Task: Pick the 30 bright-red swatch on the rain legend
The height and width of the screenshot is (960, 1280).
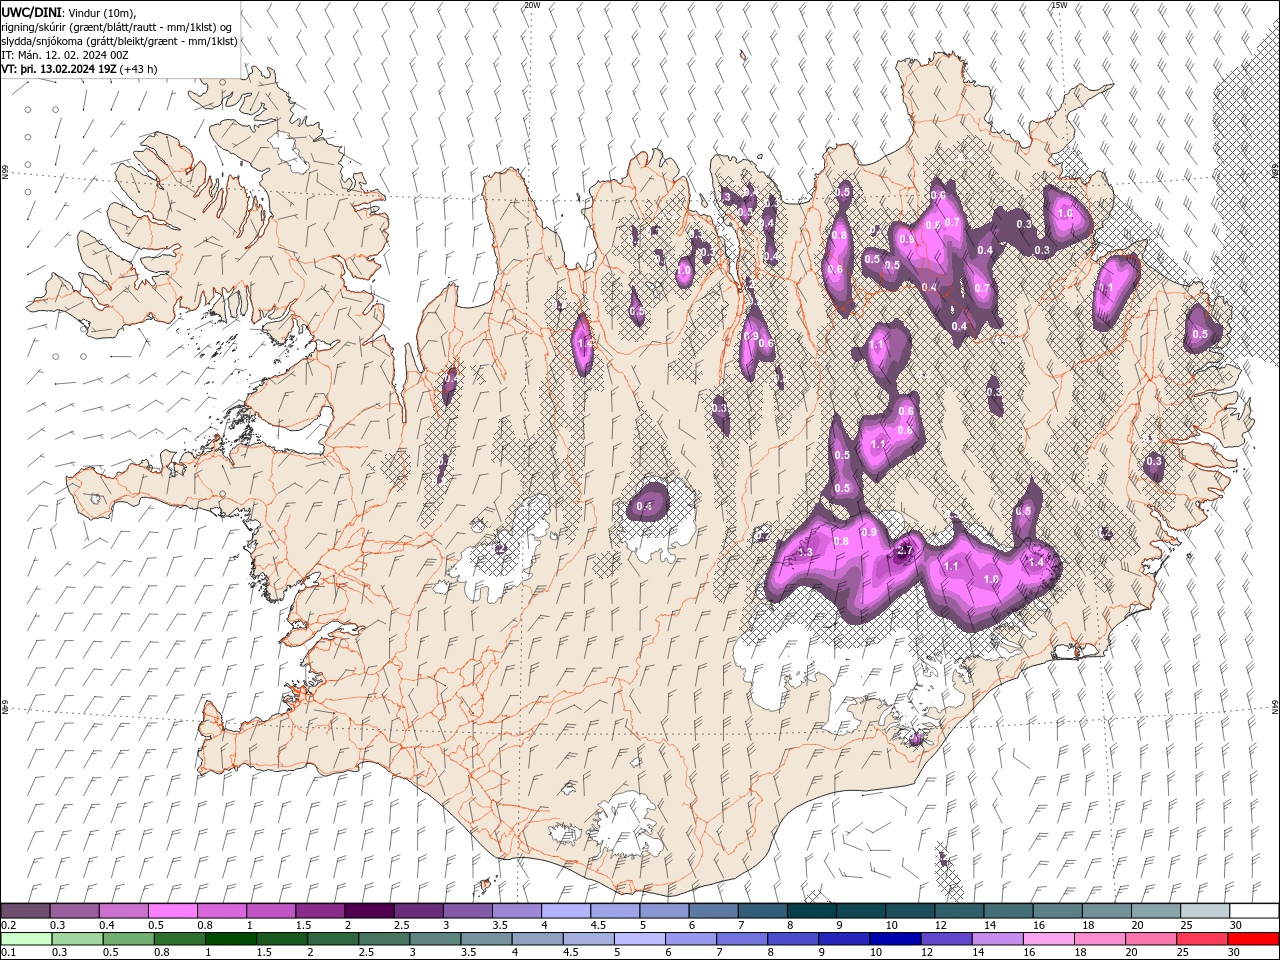Action: pyautogui.click(x=1252, y=939)
